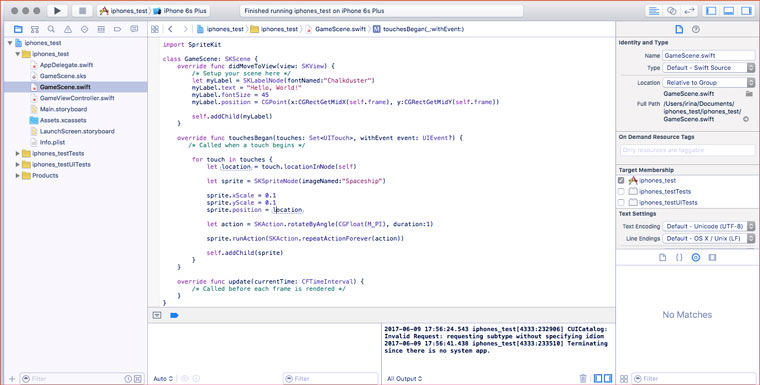
Task: Open the Breakpoint navigator
Action: (117, 29)
